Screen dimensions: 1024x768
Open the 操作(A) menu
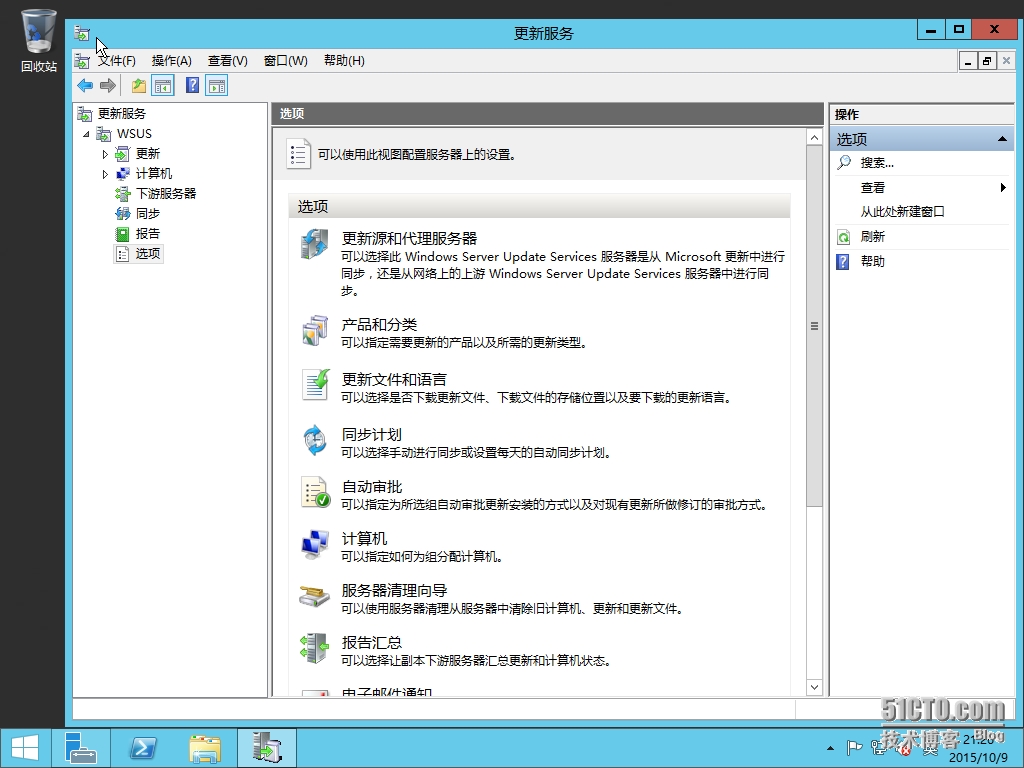(172, 61)
